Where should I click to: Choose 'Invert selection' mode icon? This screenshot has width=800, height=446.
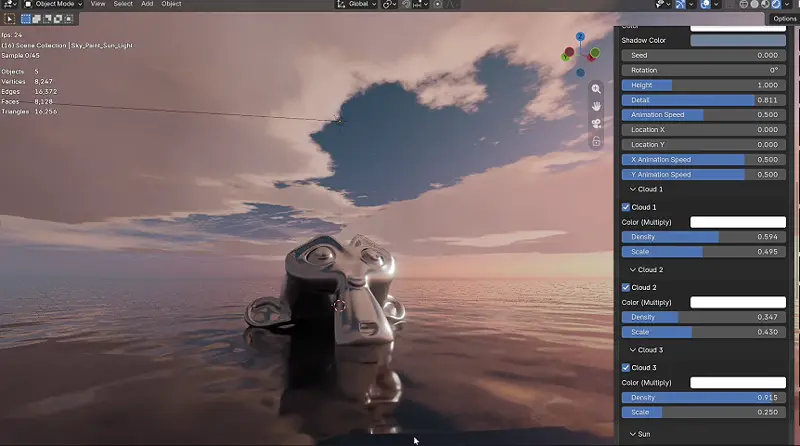click(x=58, y=19)
